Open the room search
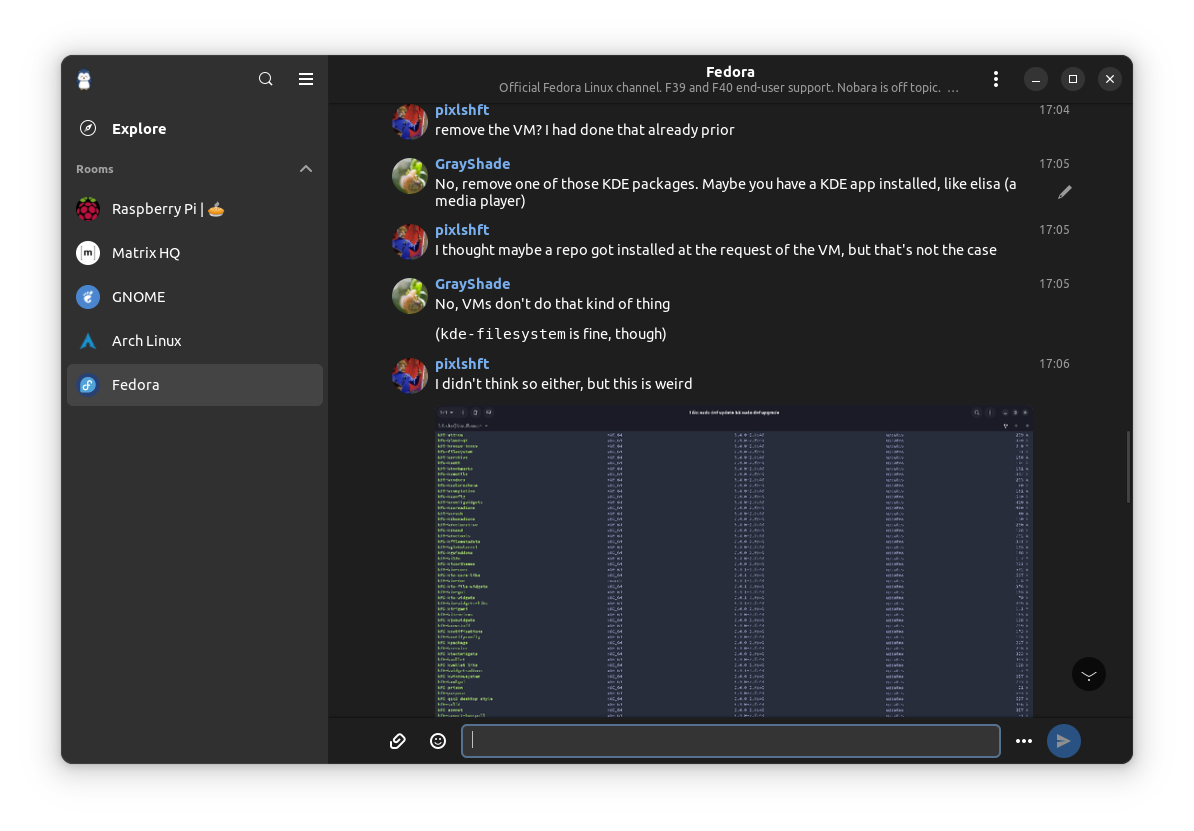This screenshot has width=1194, height=831. [x=266, y=78]
